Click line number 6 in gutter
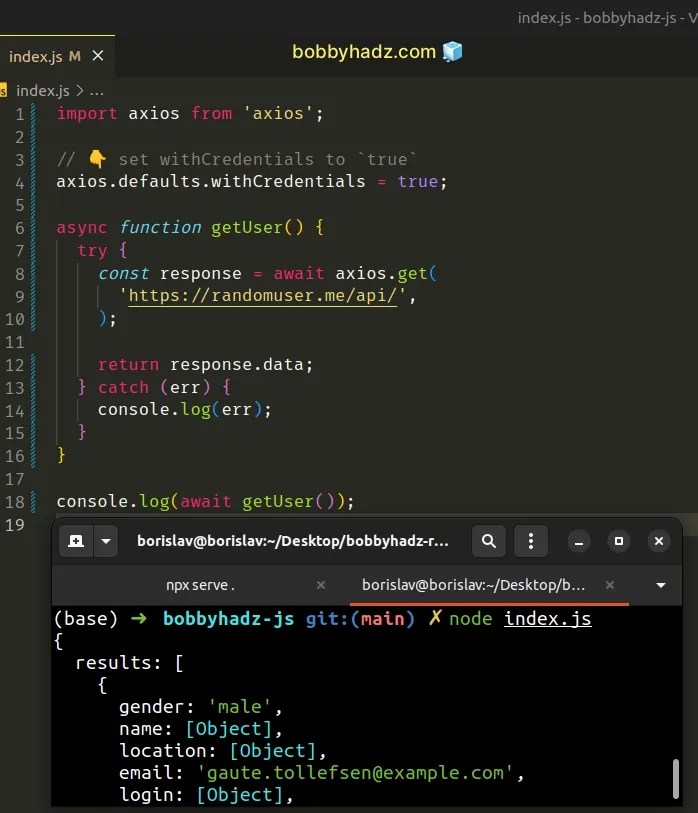Viewport: 698px width, 813px height. [x=20, y=228]
